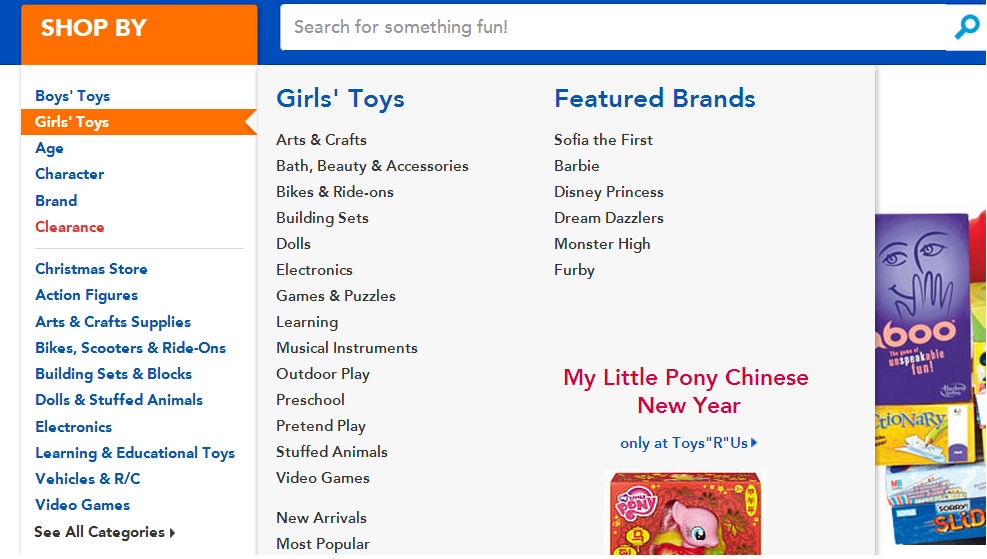Click the search magnifier icon
This screenshot has height=559, width=987.
966,27
